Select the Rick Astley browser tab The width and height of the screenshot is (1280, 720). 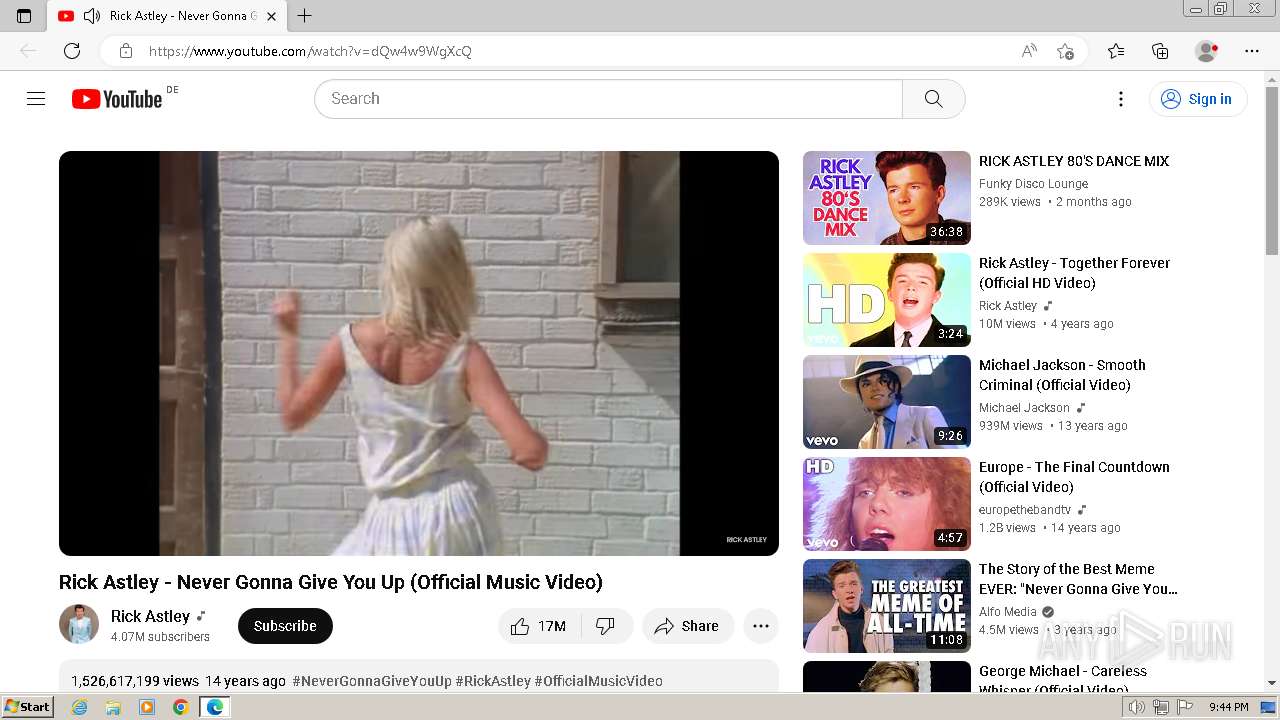[x=167, y=16]
